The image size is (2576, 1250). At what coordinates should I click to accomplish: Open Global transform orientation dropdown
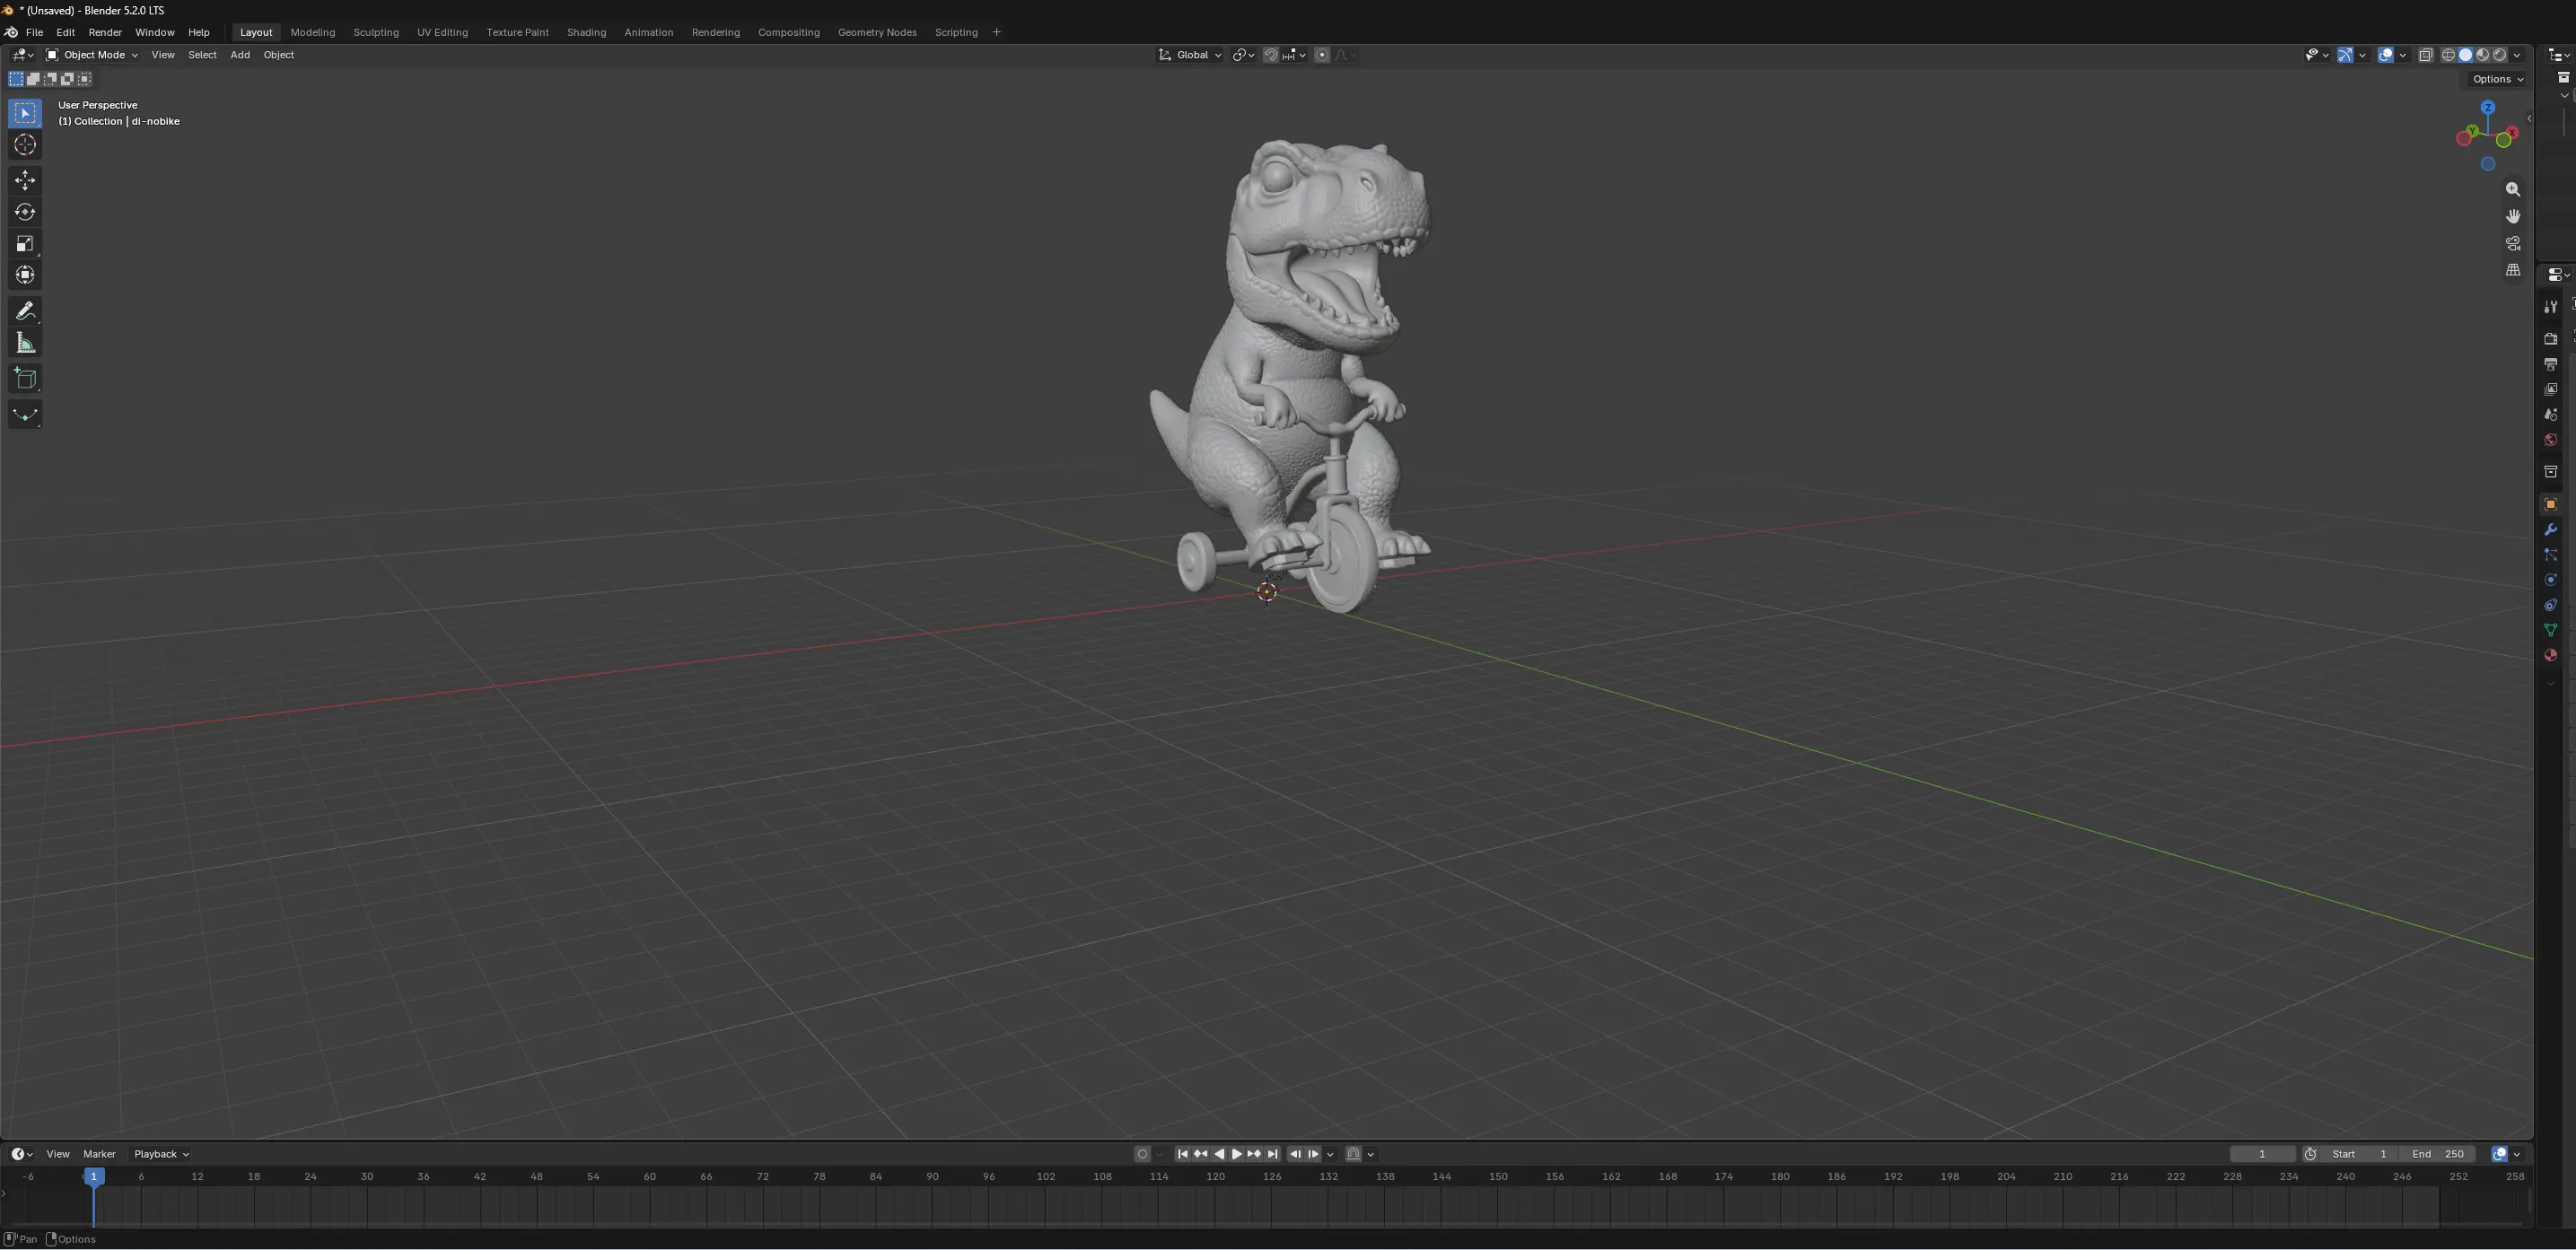point(1190,55)
